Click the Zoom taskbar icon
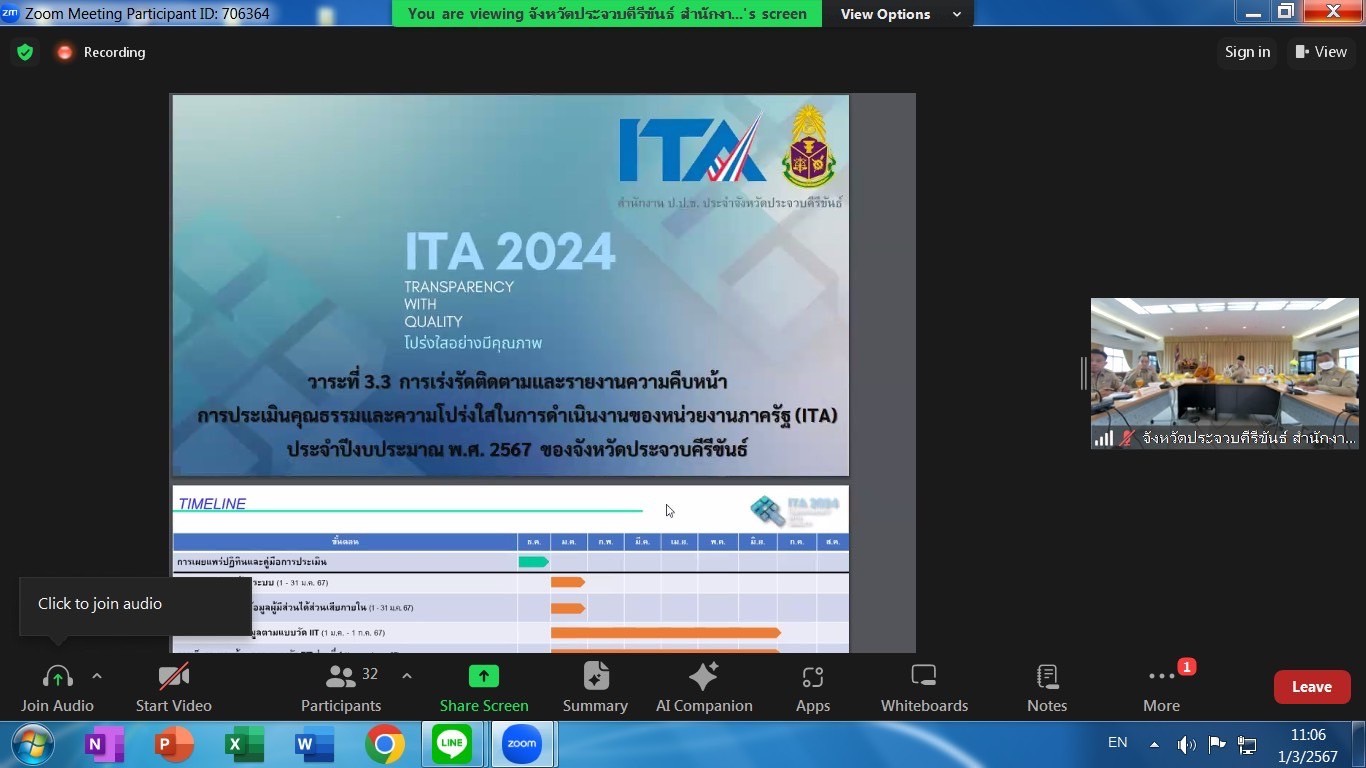The image size is (1366, 768). click(522, 745)
